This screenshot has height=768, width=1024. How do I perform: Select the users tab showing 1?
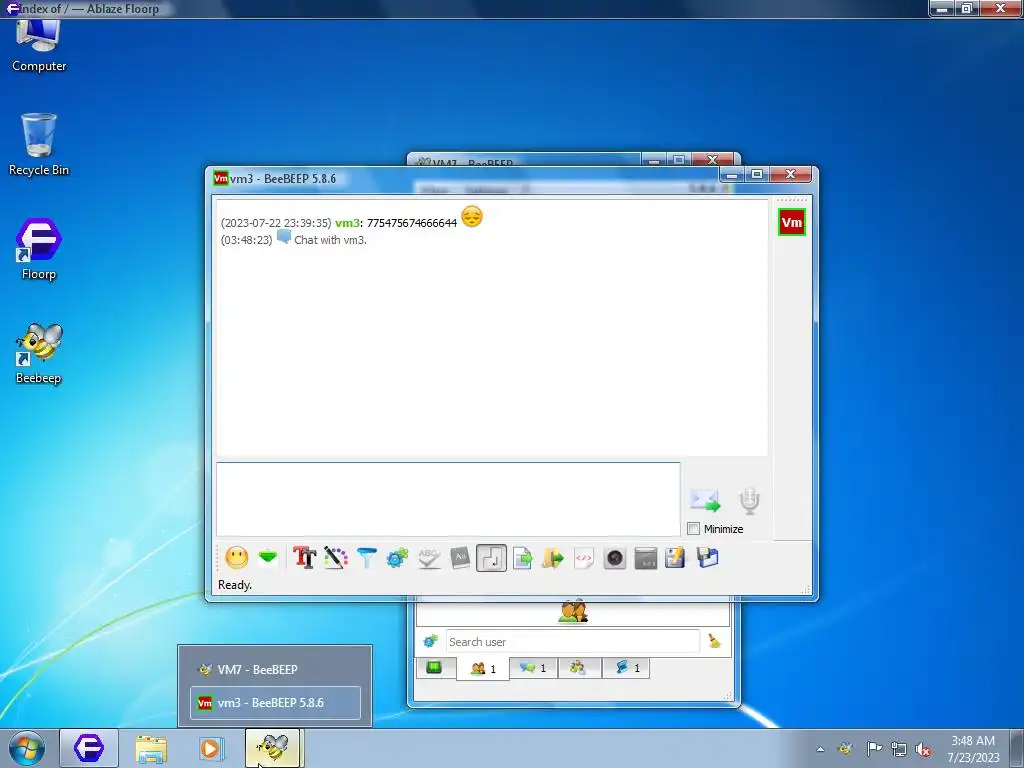483,669
